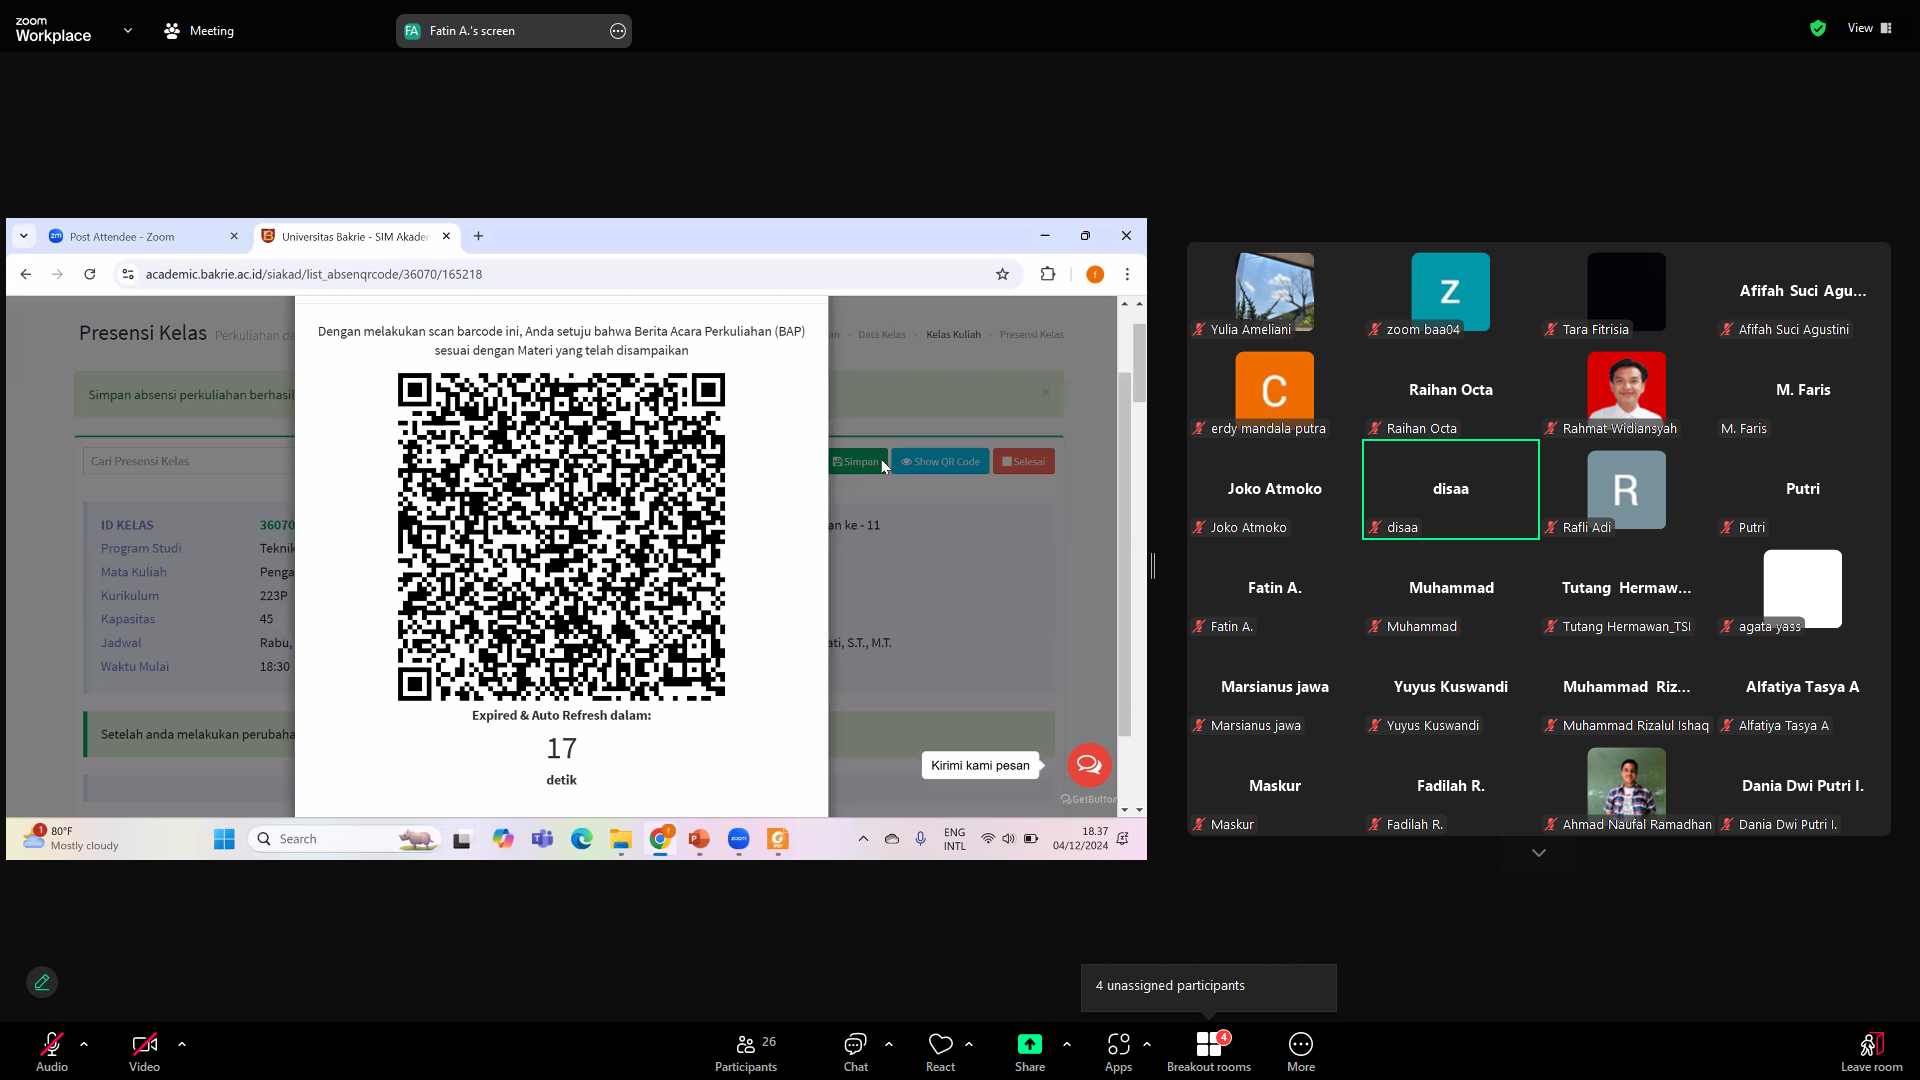Viewport: 1920px width, 1080px height.
Task: Click the Cari Presensi Kelas search field
Action: coord(188,461)
